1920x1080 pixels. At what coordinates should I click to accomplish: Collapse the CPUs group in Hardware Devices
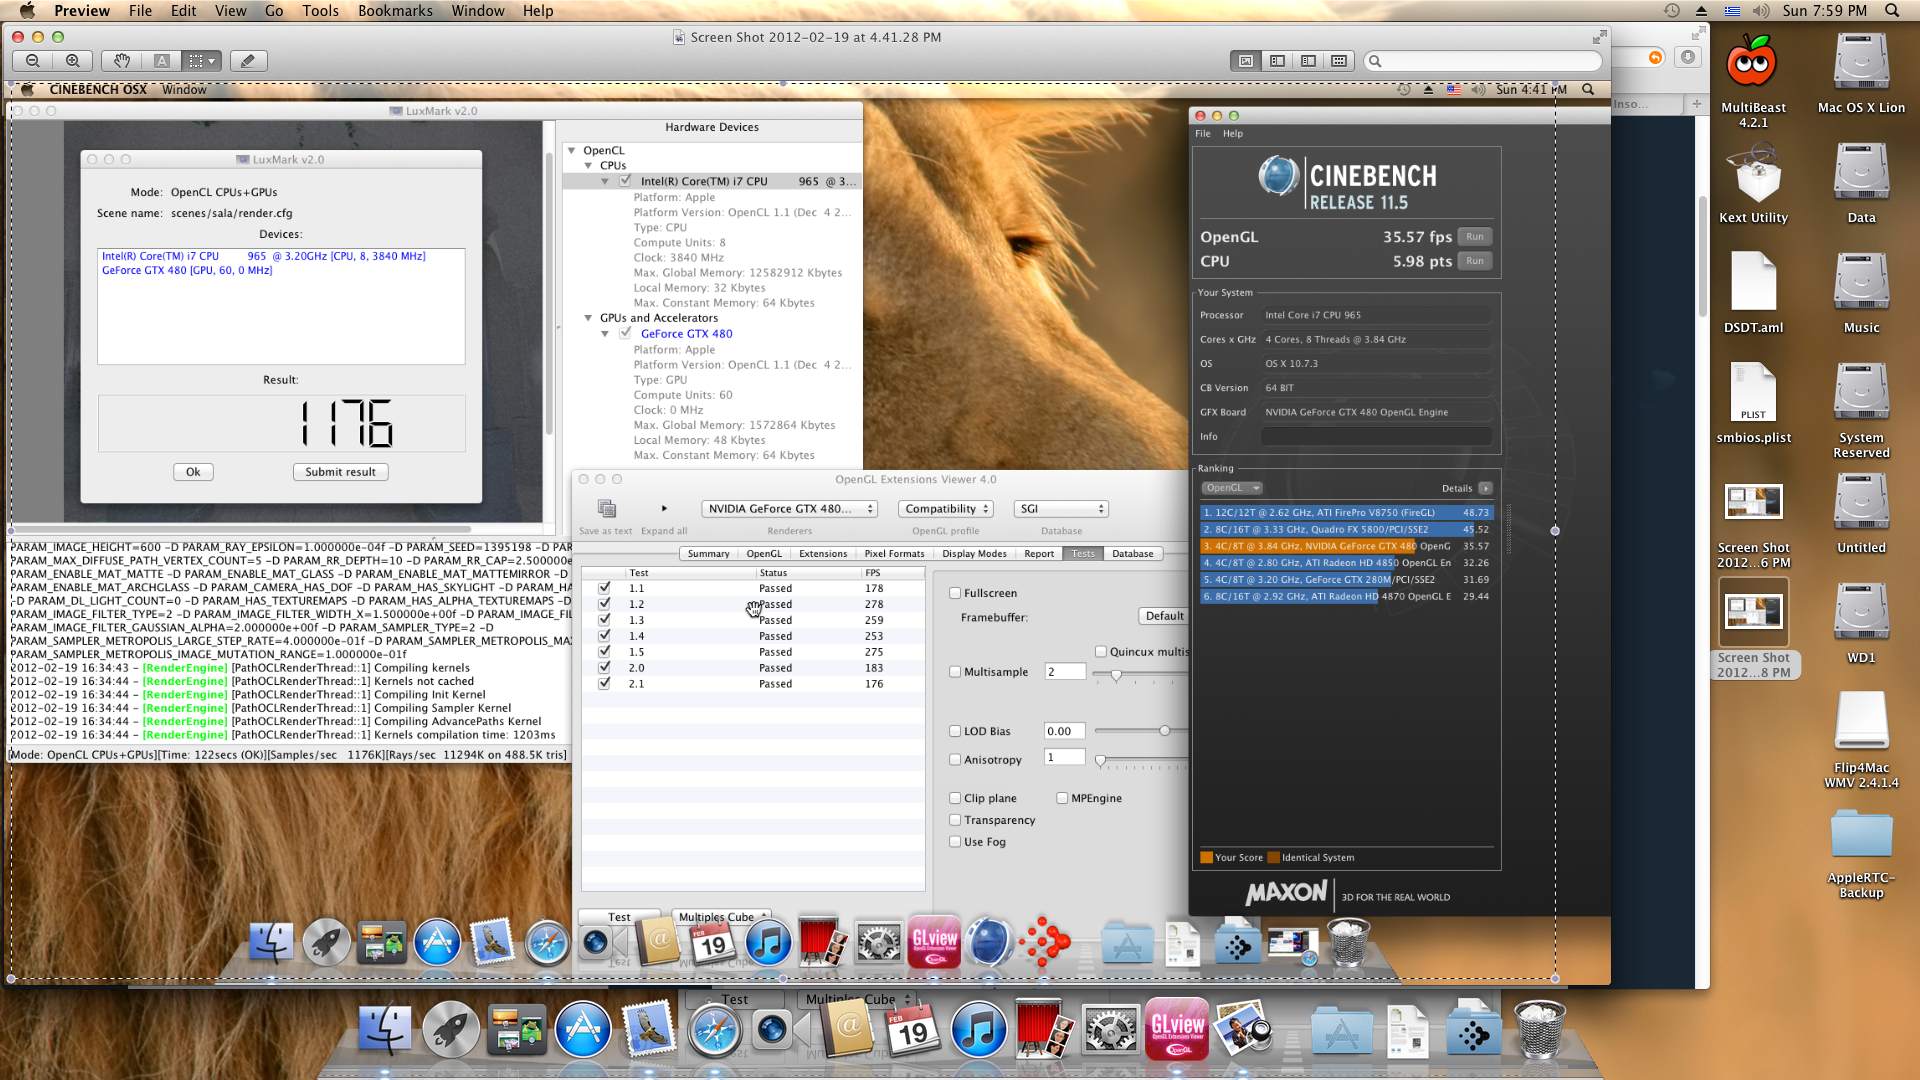588,165
